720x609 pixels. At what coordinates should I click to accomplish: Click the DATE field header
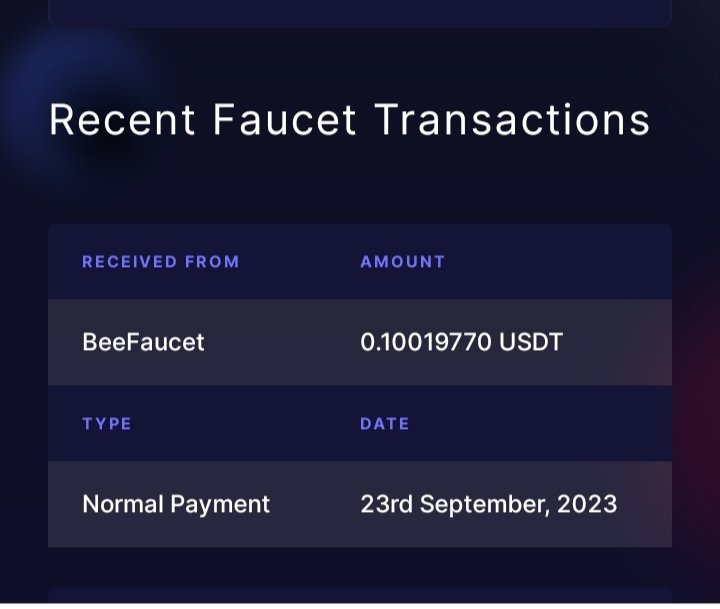[x=384, y=423]
